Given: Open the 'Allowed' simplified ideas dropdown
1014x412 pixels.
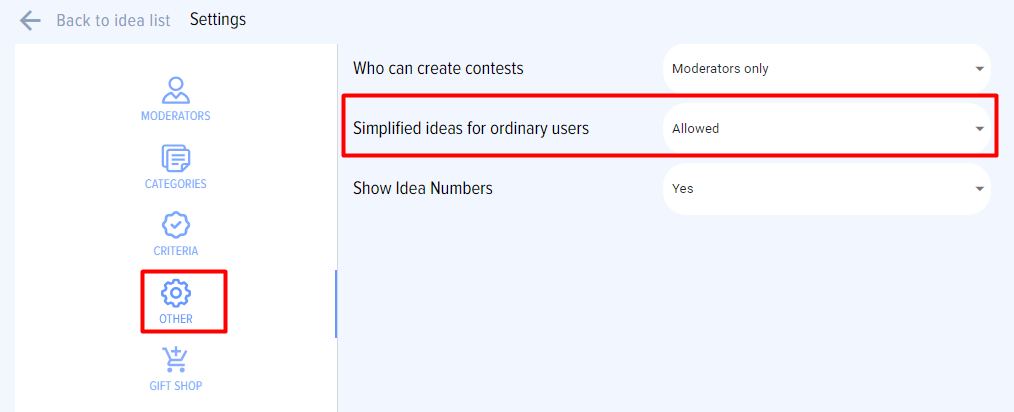Looking at the screenshot, I should pyautogui.click(x=820, y=129).
